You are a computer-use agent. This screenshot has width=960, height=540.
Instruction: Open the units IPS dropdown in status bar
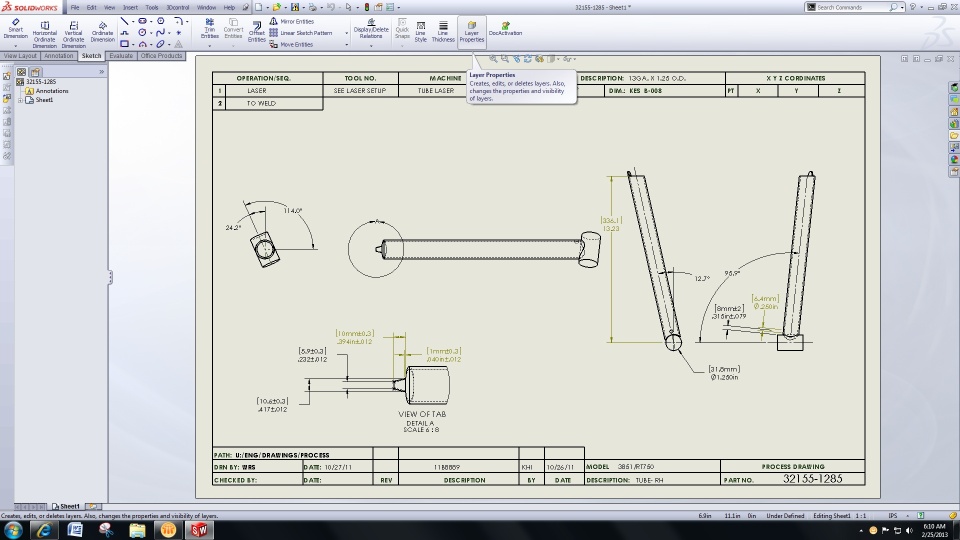pyautogui.click(x=907, y=516)
